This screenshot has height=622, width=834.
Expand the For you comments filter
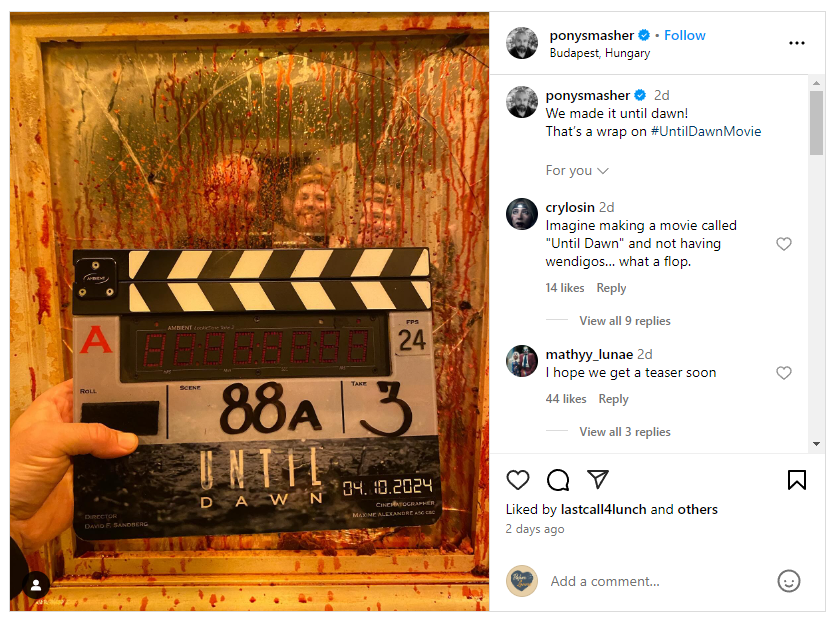coord(577,170)
